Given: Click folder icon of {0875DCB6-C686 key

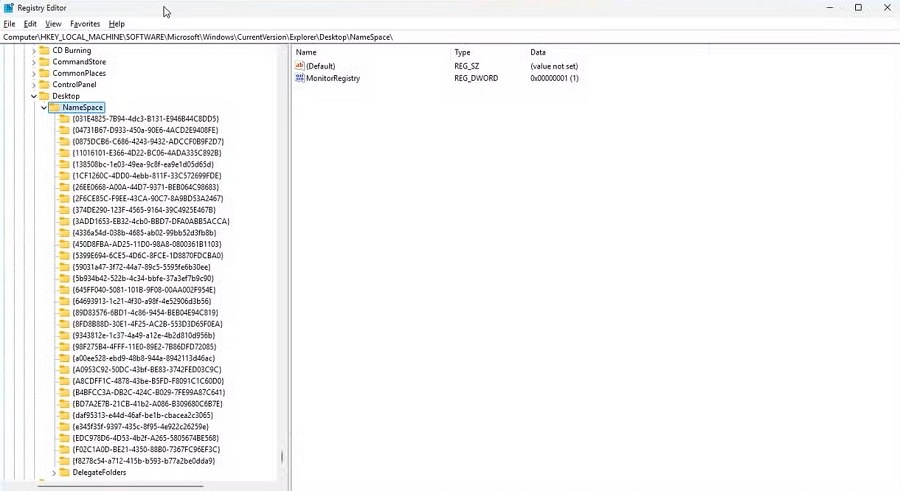Looking at the screenshot, I should click(x=64, y=141).
